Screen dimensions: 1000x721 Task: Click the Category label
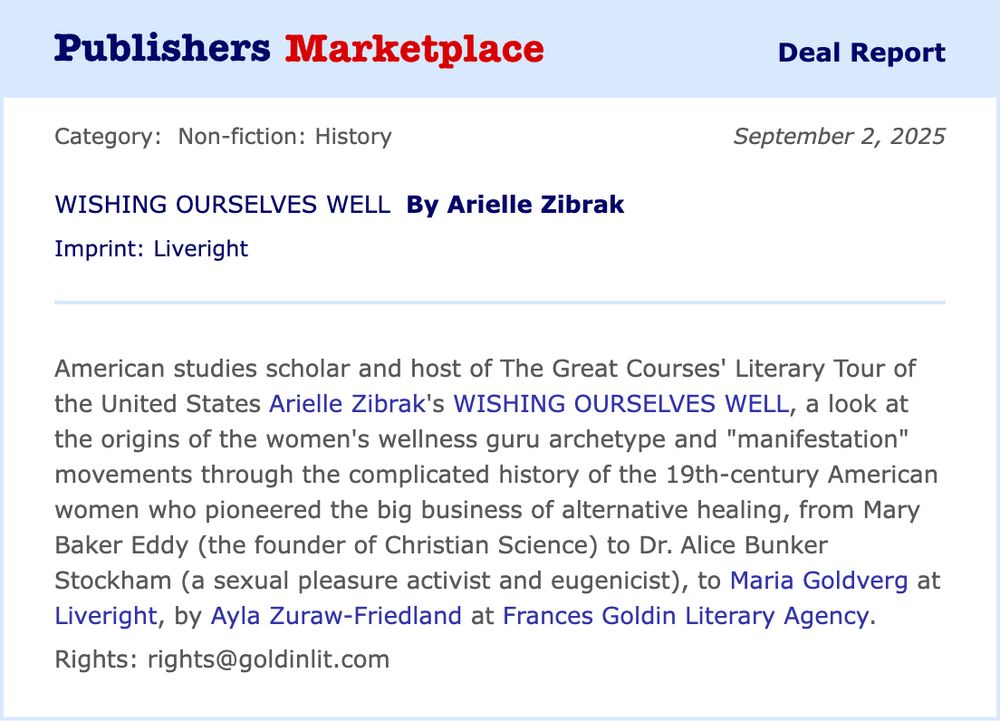[x=108, y=136]
